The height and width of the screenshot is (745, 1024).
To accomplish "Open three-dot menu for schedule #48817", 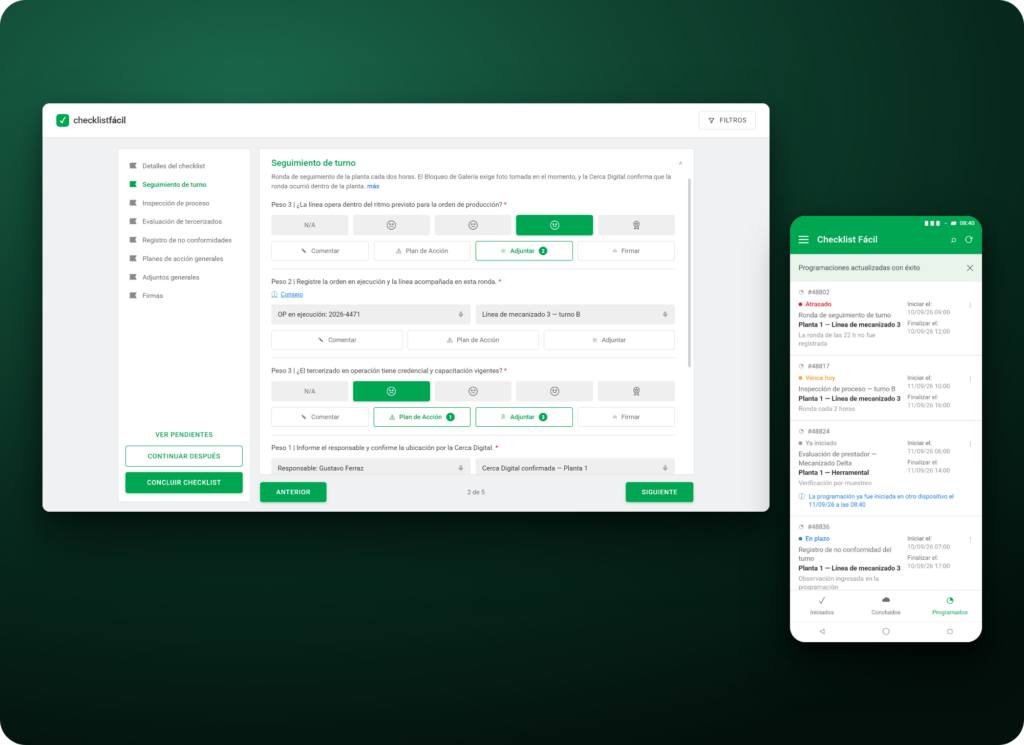I will [970, 379].
